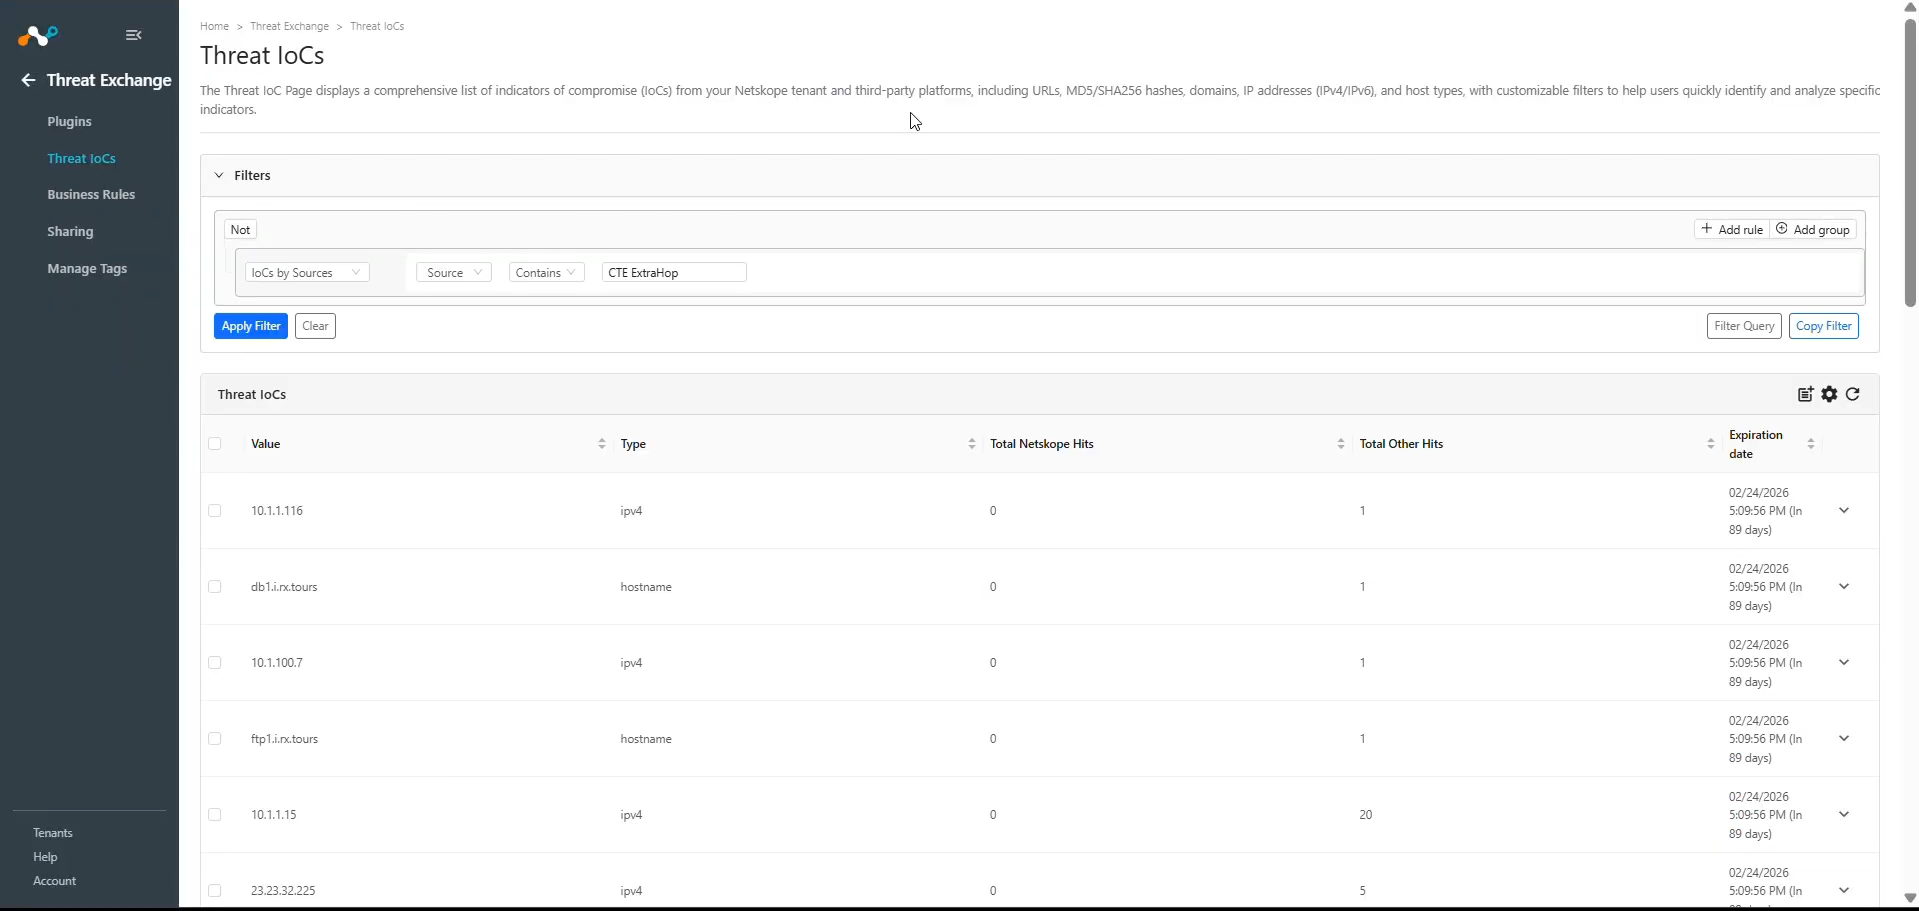Open the IoC export icon
This screenshot has width=1919, height=911.
pos(1805,394)
